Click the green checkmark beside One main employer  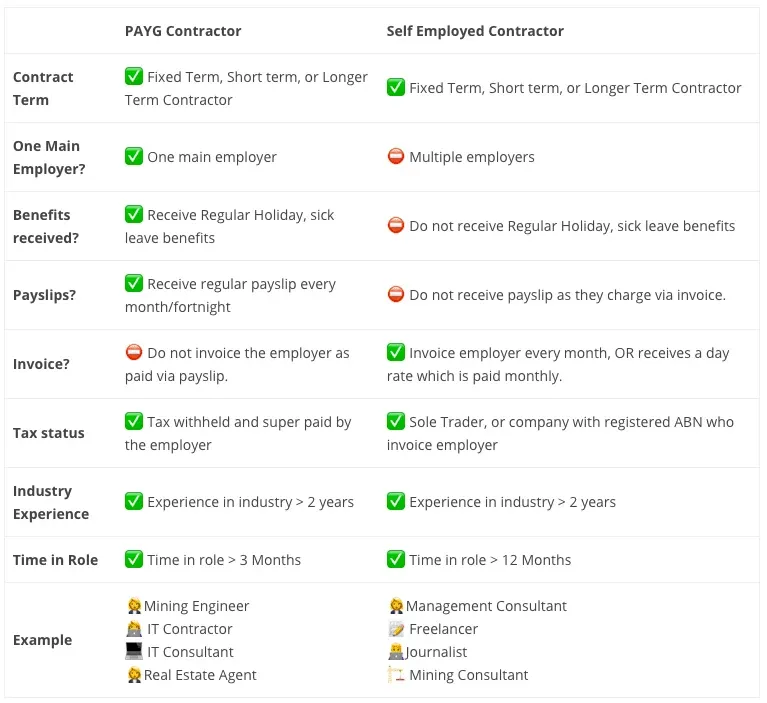[x=134, y=157]
